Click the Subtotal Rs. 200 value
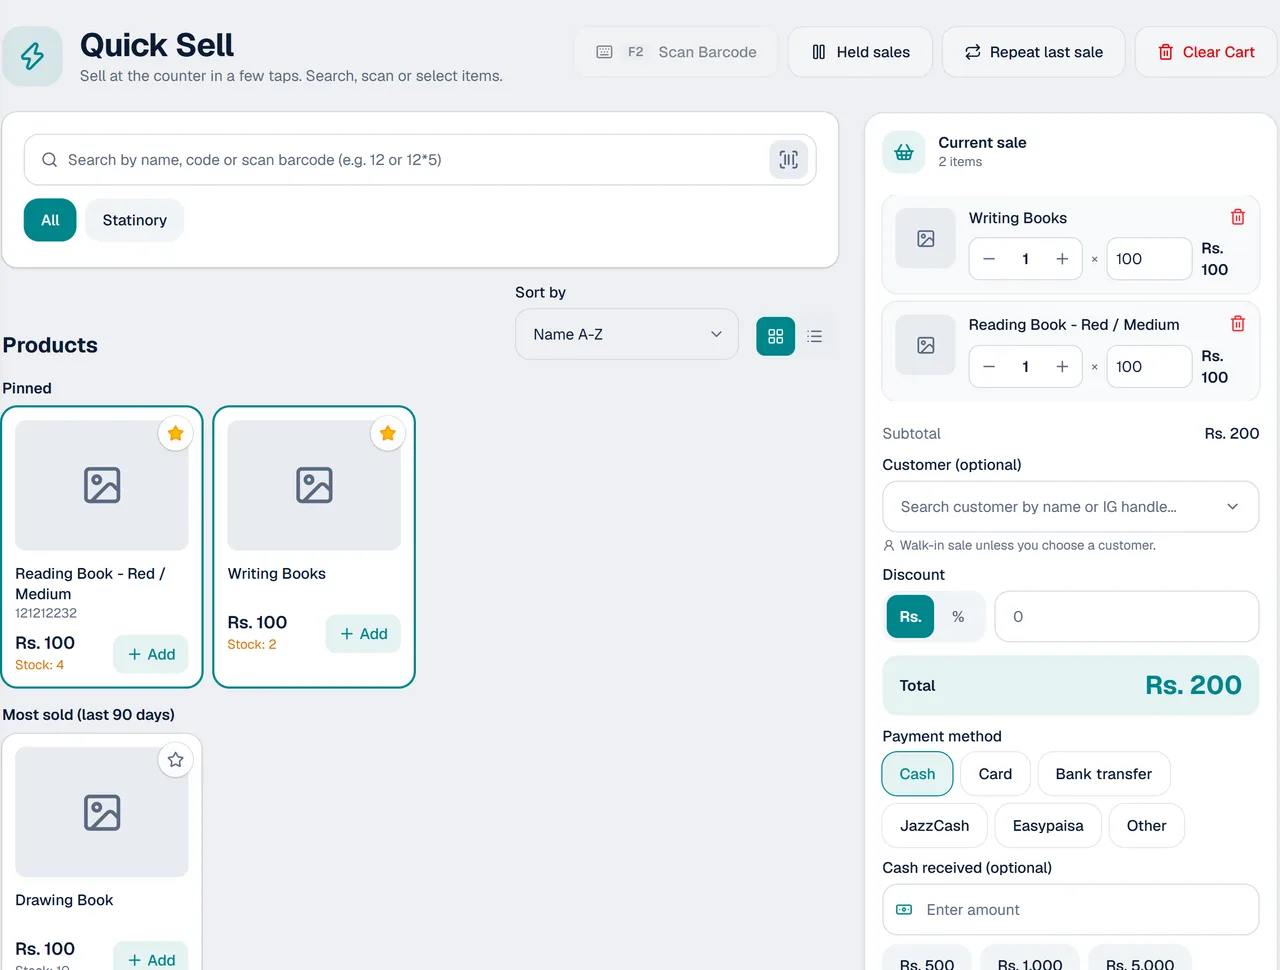1280x970 pixels. pyautogui.click(x=1231, y=433)
